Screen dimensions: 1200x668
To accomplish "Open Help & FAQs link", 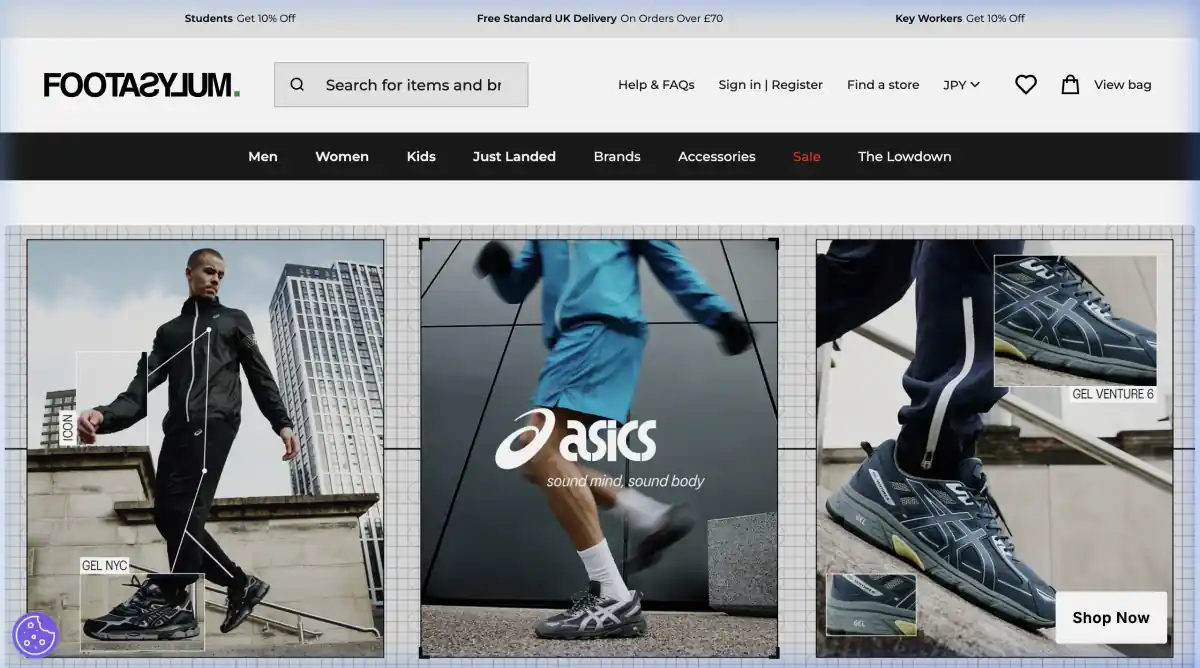I will coord(656,85).
